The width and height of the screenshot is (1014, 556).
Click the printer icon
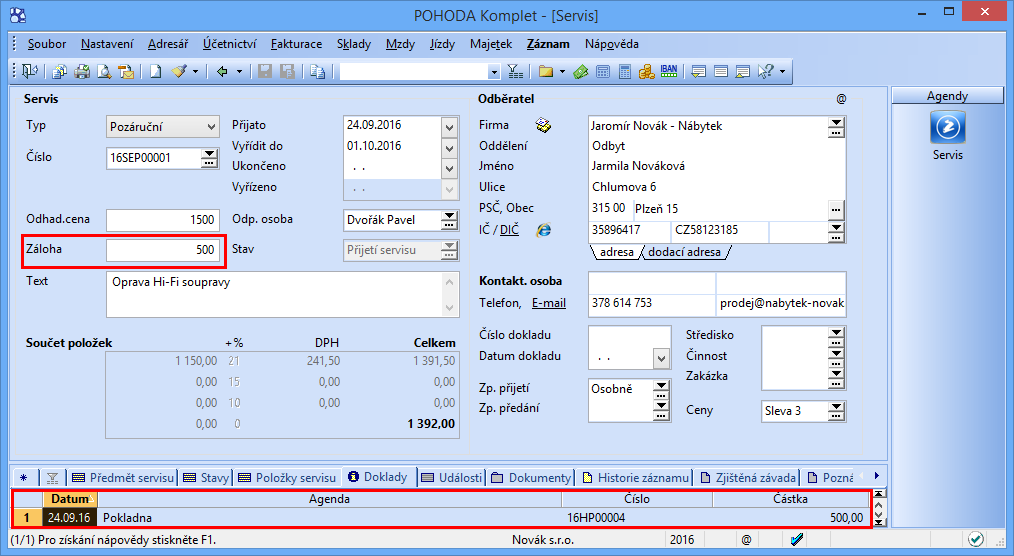coord(82,71)
